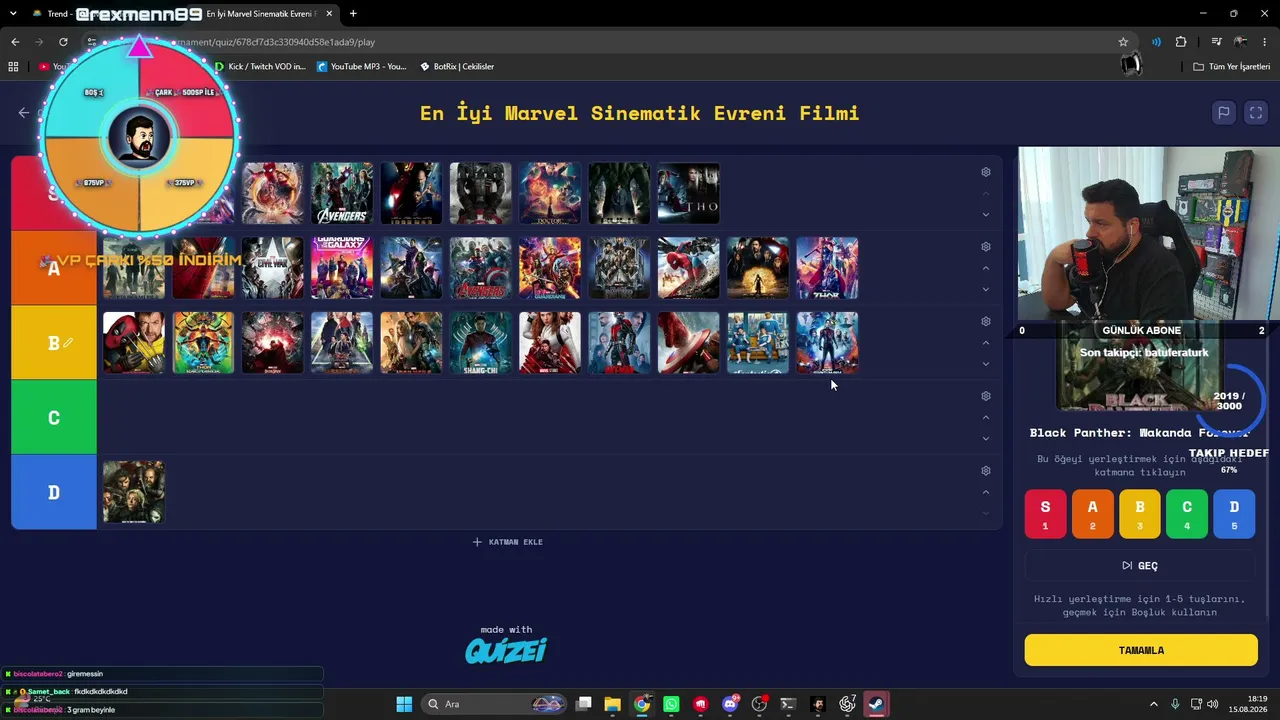Screen dimensions: 1280x720
Task: Click the Chrome icon in the taskbar
Action: [x=642, y=704]
